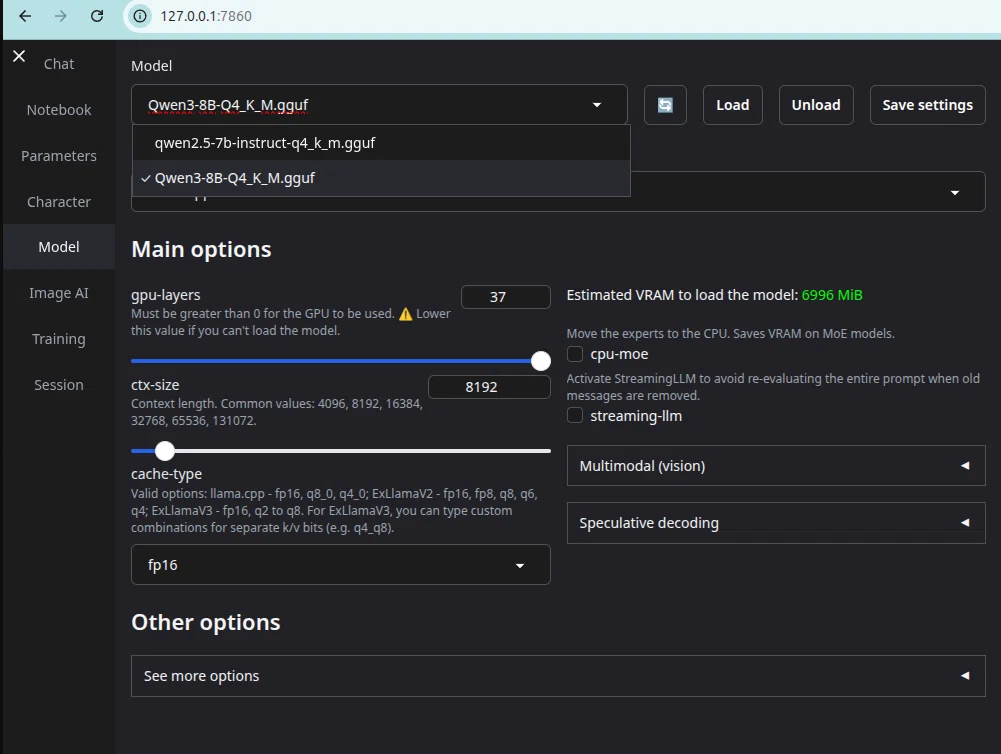The width and height of the screenshot is (1001, 754).
Task: Select the Model tab in the sidebar
Action: pyautogui.click(x=59, y=247)
